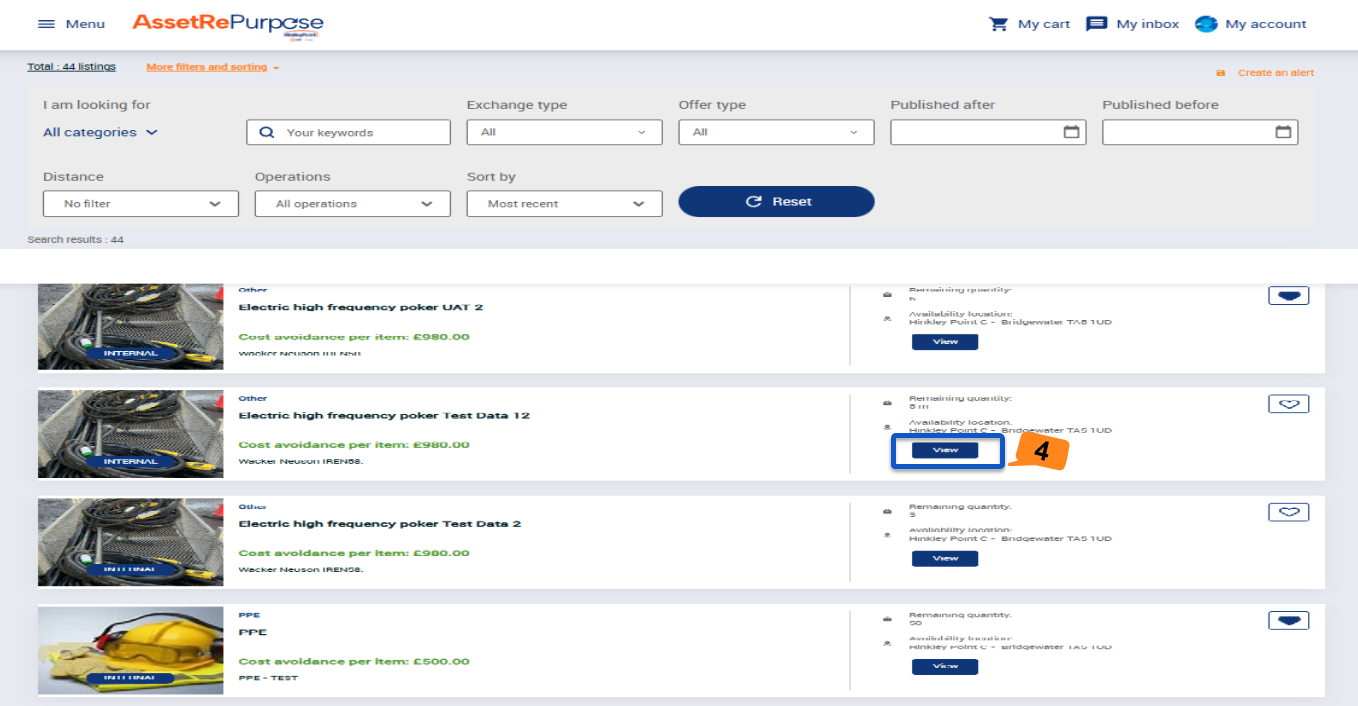Open the Exchange type dropdown
Image resolution: width=1358 pixels, height=706 pixels.
tap(564, 132)
